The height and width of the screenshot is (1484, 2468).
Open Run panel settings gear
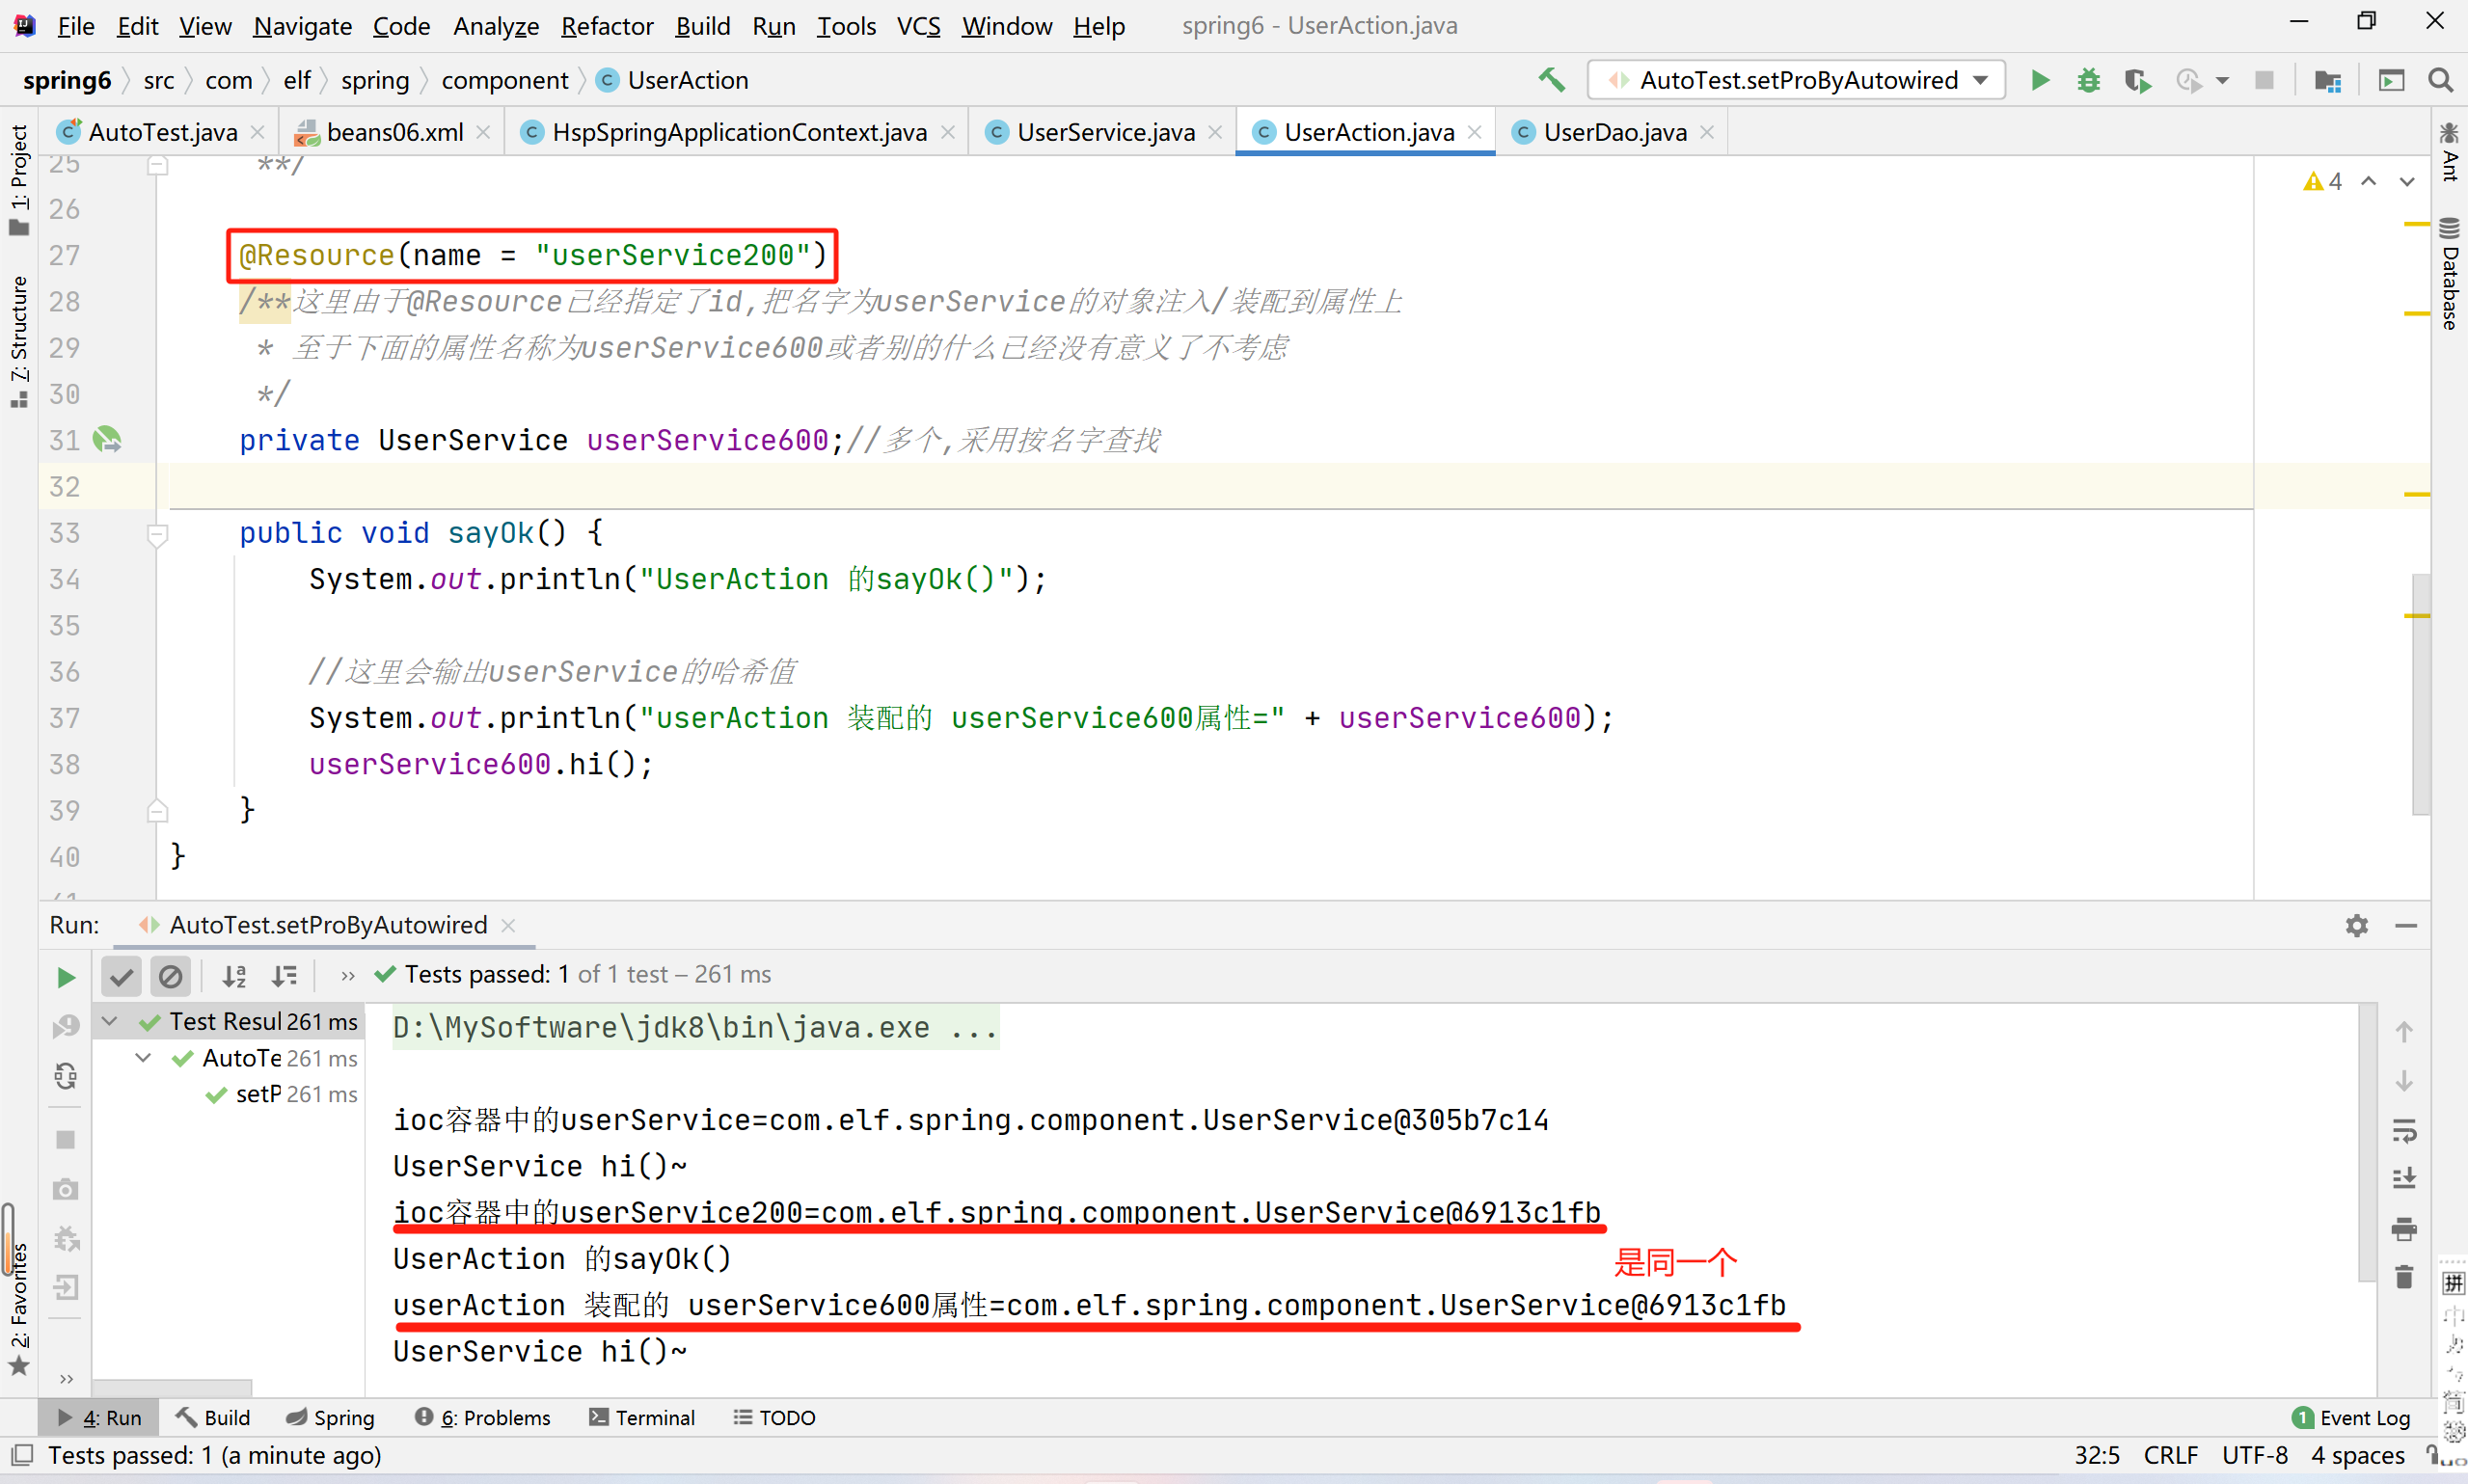coord(2357,926)
